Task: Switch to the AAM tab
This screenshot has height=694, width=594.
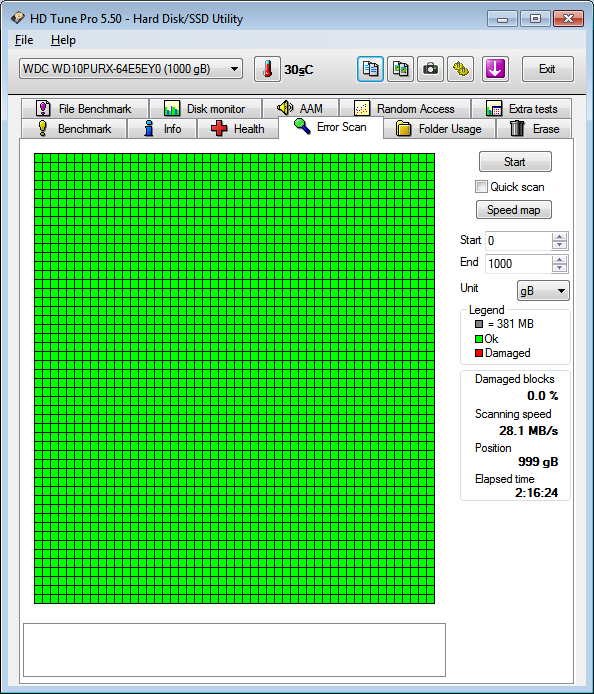Action: tap(300, 108)
